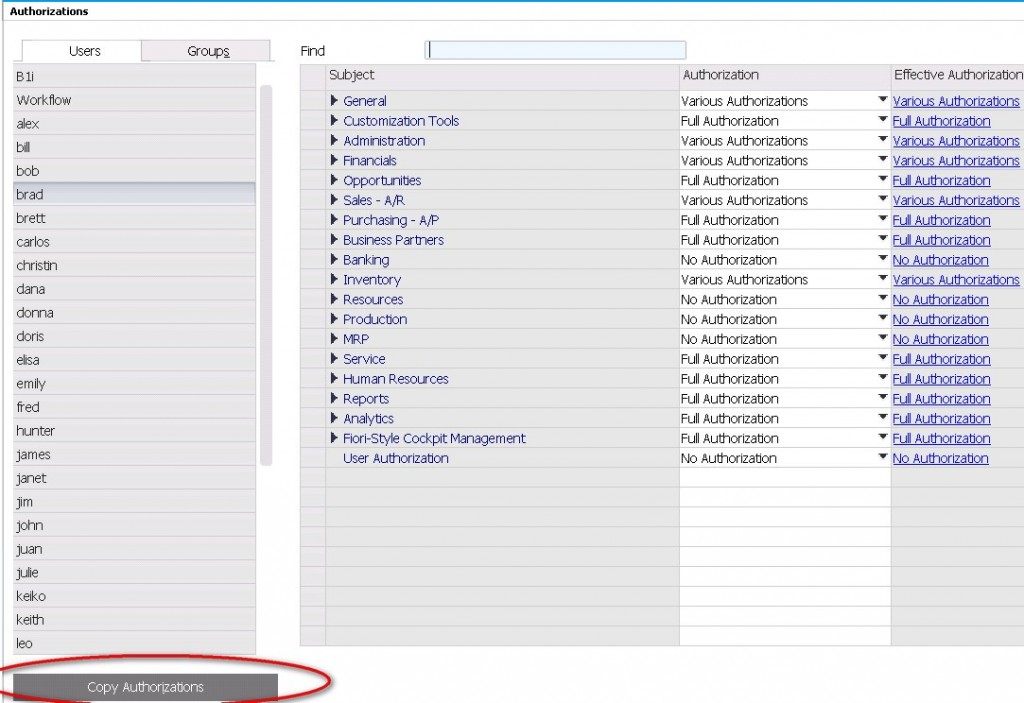Viewport: 1024px width, 703px height.
Task: Click in the Find search field
Action: (555, 50)
